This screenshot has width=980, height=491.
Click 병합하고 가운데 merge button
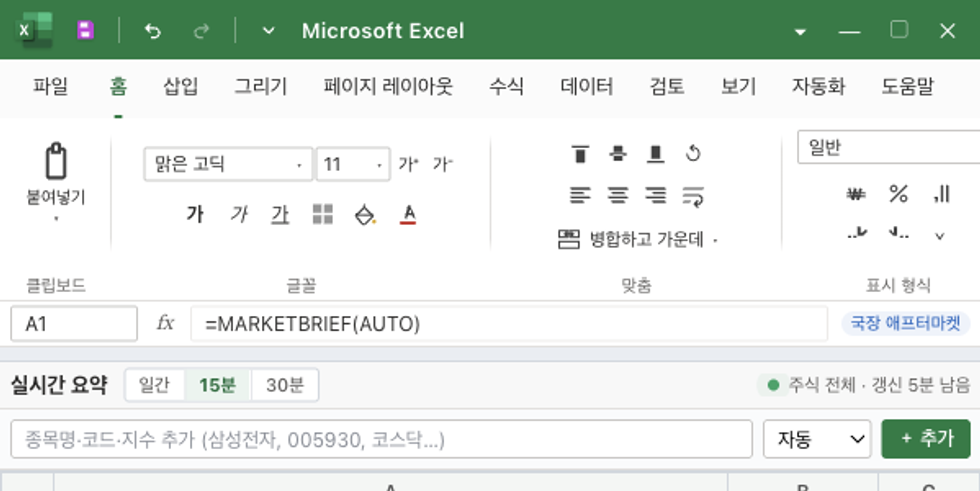tap(631, 239)
